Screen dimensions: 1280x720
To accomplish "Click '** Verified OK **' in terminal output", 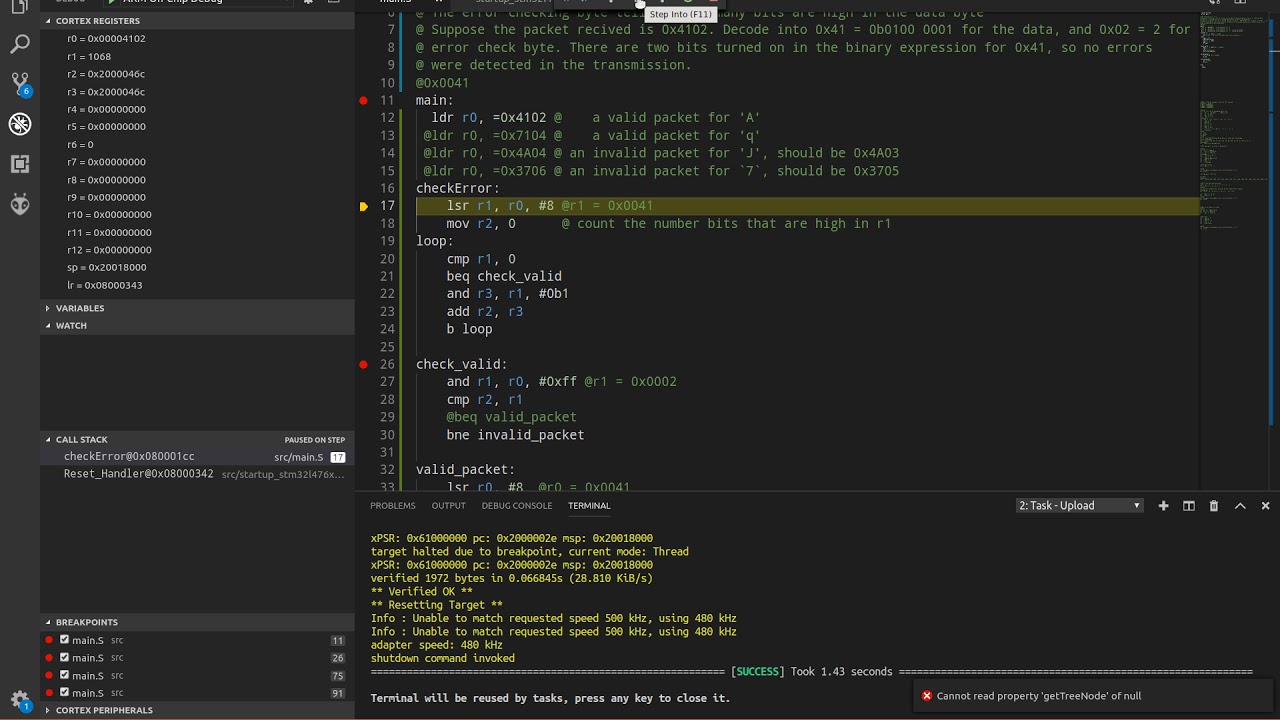I will pyautogui.click(x=422, y=592).
